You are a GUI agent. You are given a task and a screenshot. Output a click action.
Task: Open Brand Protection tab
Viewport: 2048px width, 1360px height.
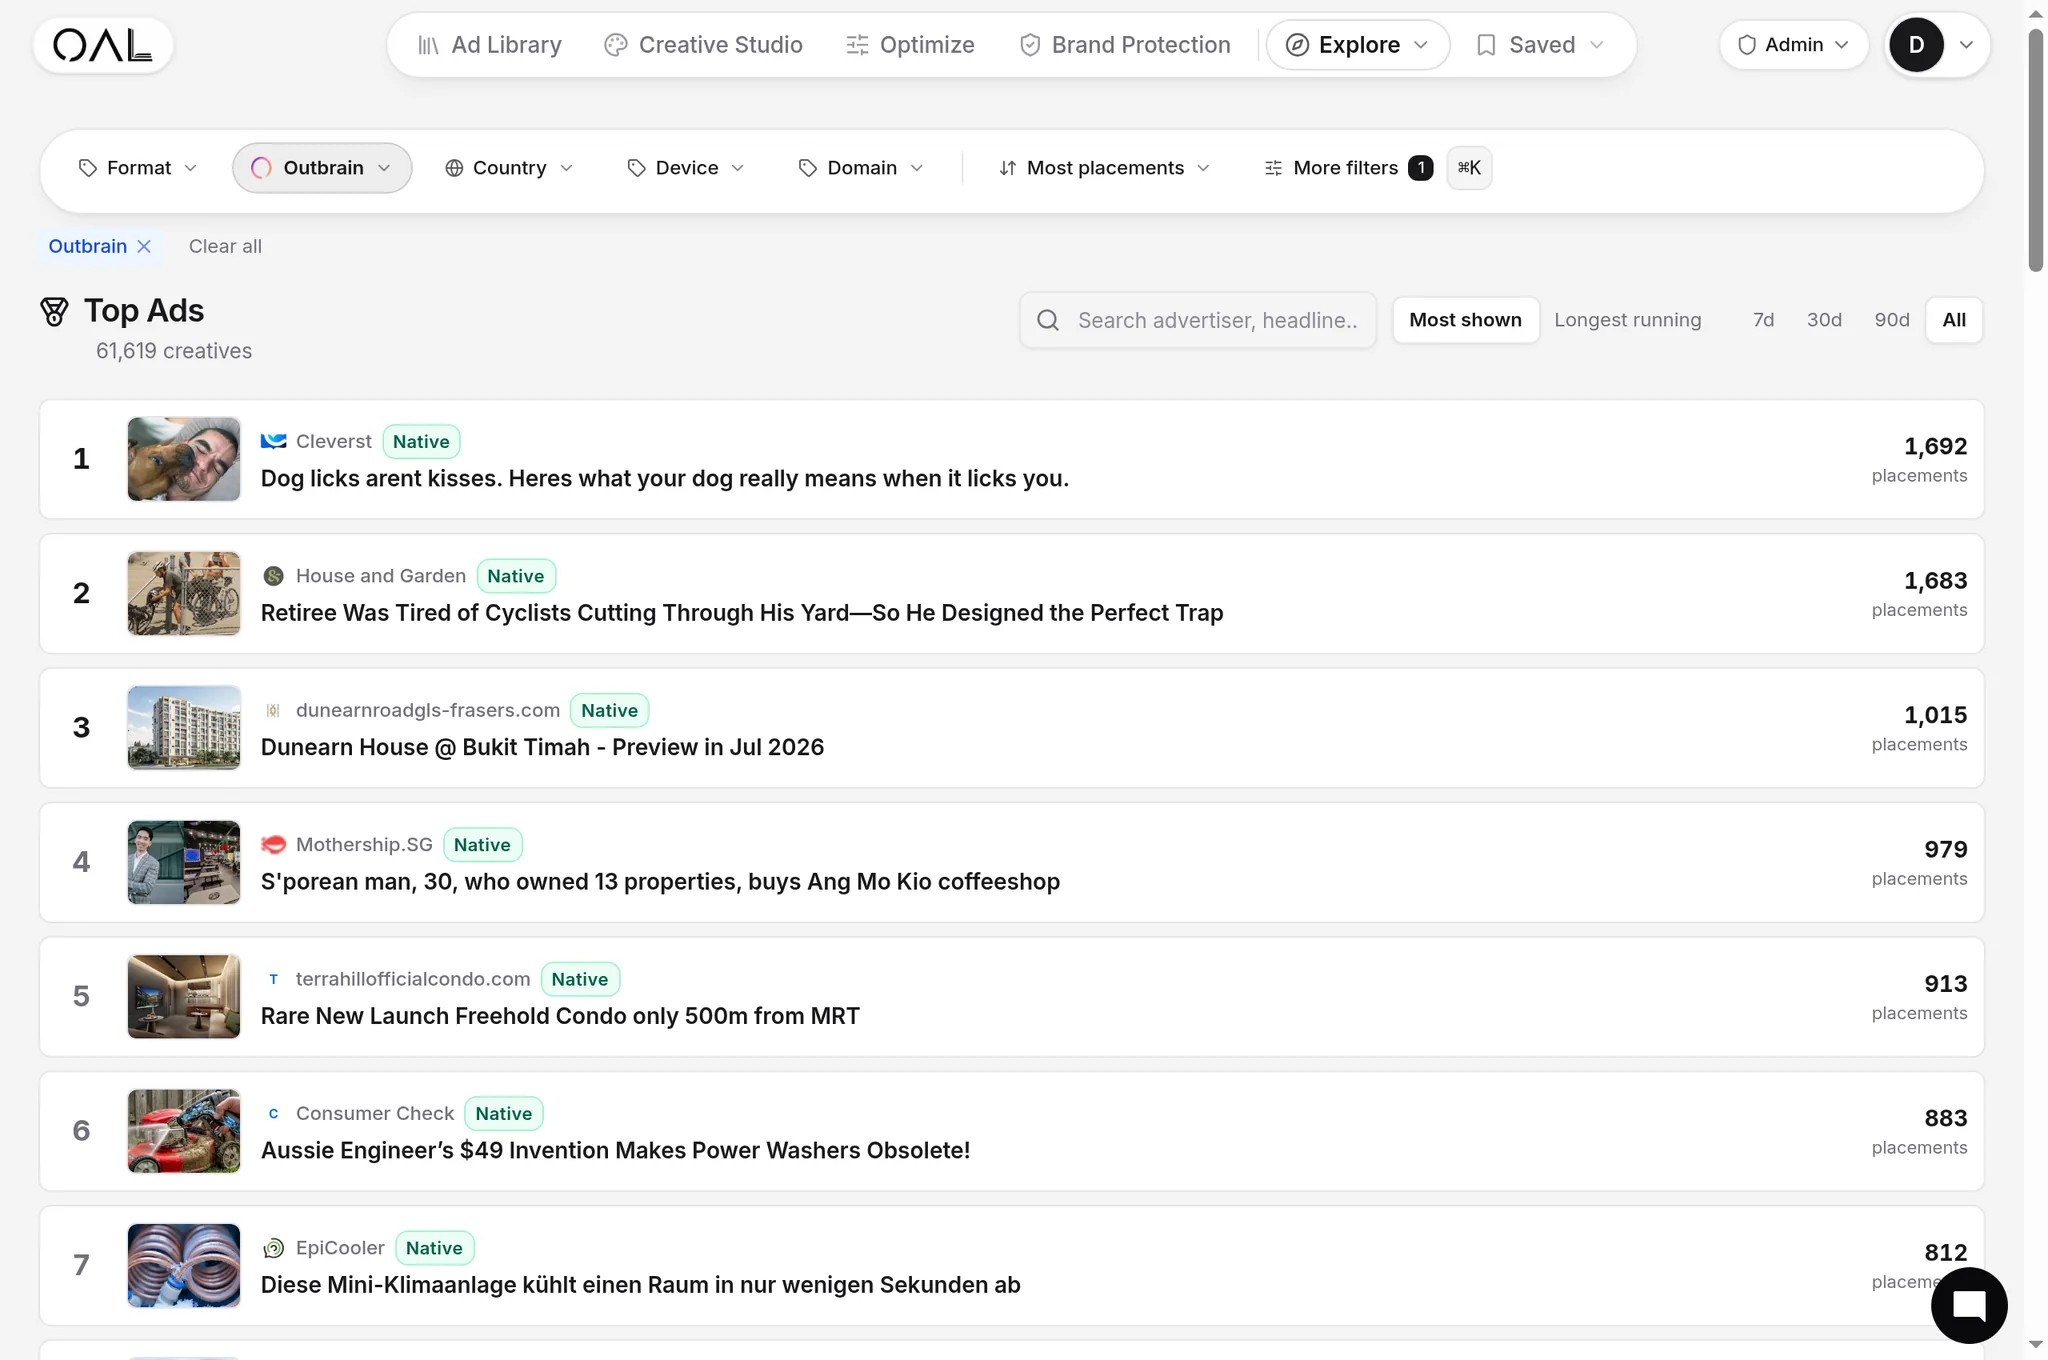point(1125,45)
